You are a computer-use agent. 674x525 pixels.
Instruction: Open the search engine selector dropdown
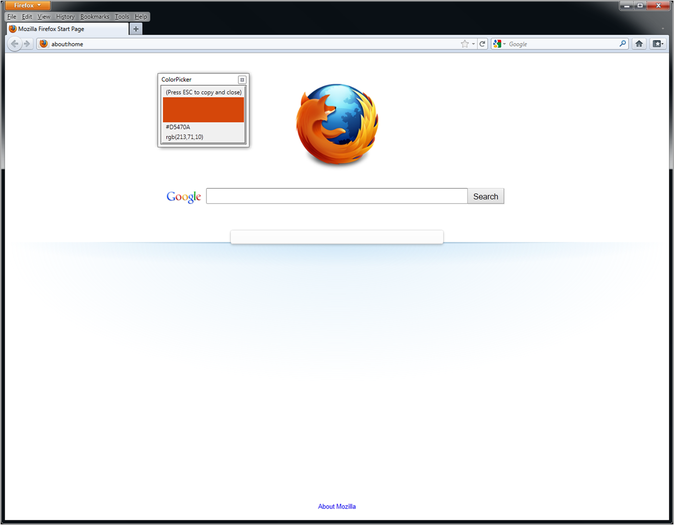click(499, 44)
